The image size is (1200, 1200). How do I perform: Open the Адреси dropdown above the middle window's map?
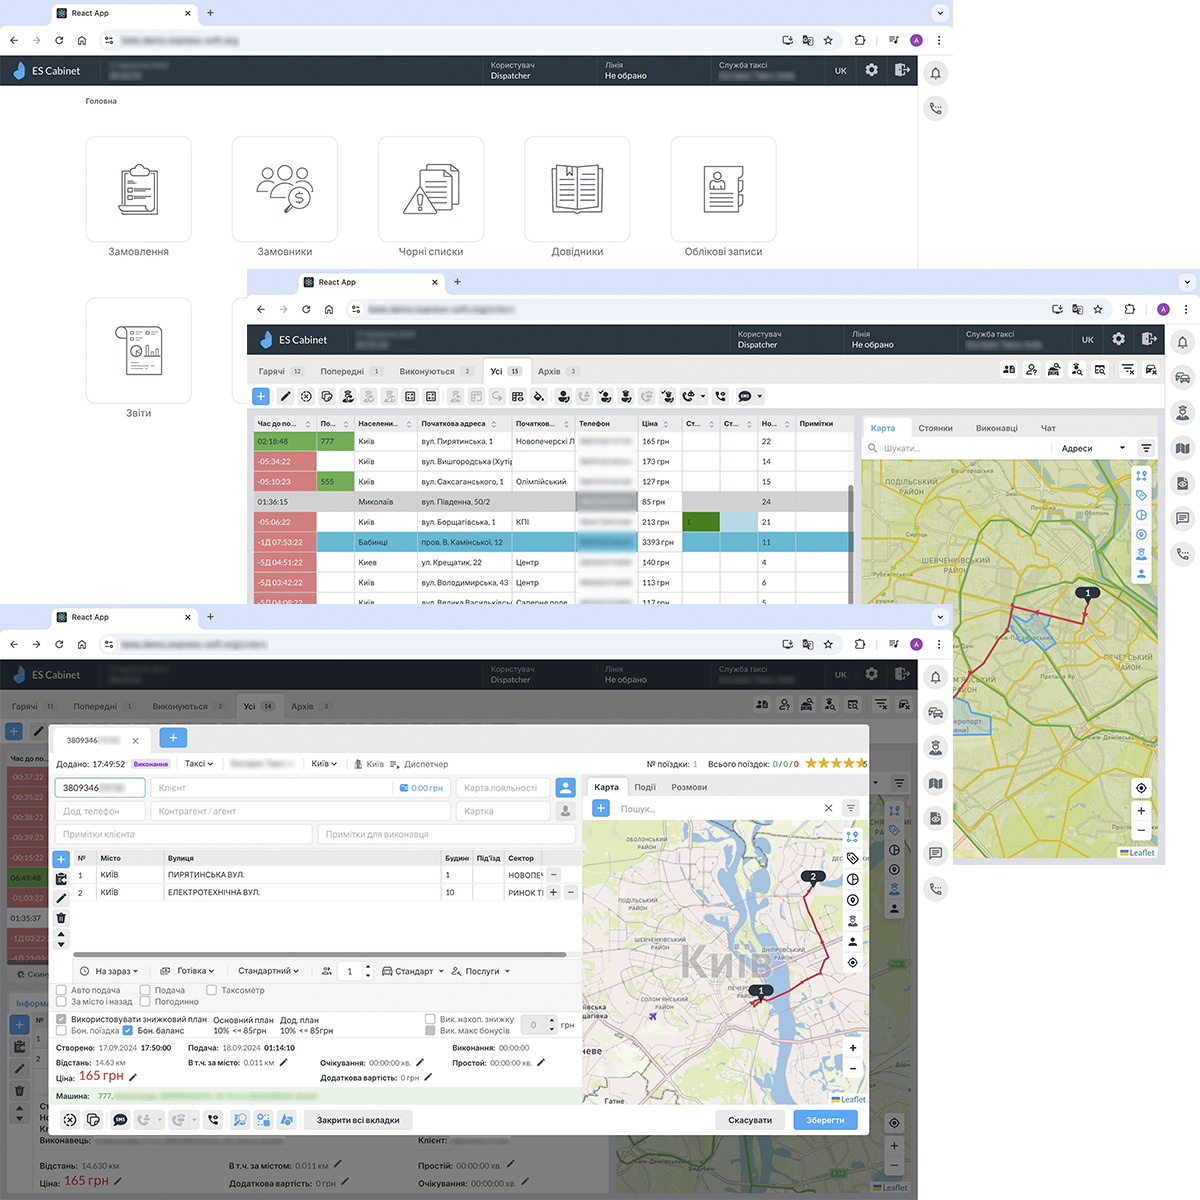[1093, 448]
